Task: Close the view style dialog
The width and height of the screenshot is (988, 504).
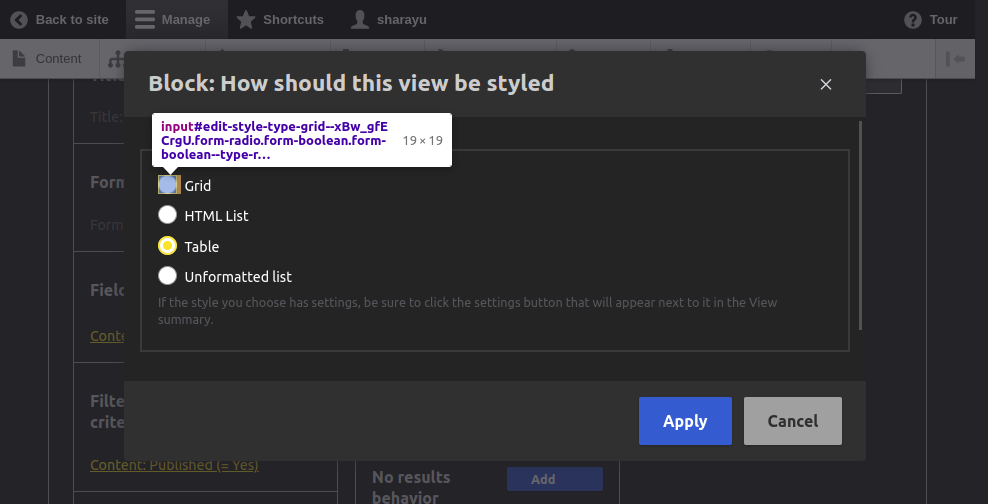Action: coord(826,84)
